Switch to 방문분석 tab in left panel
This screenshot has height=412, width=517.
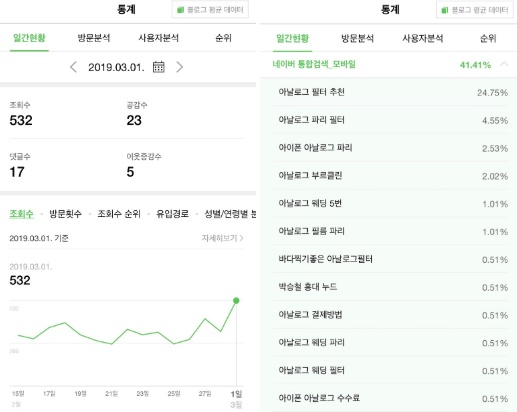point(94,38)
